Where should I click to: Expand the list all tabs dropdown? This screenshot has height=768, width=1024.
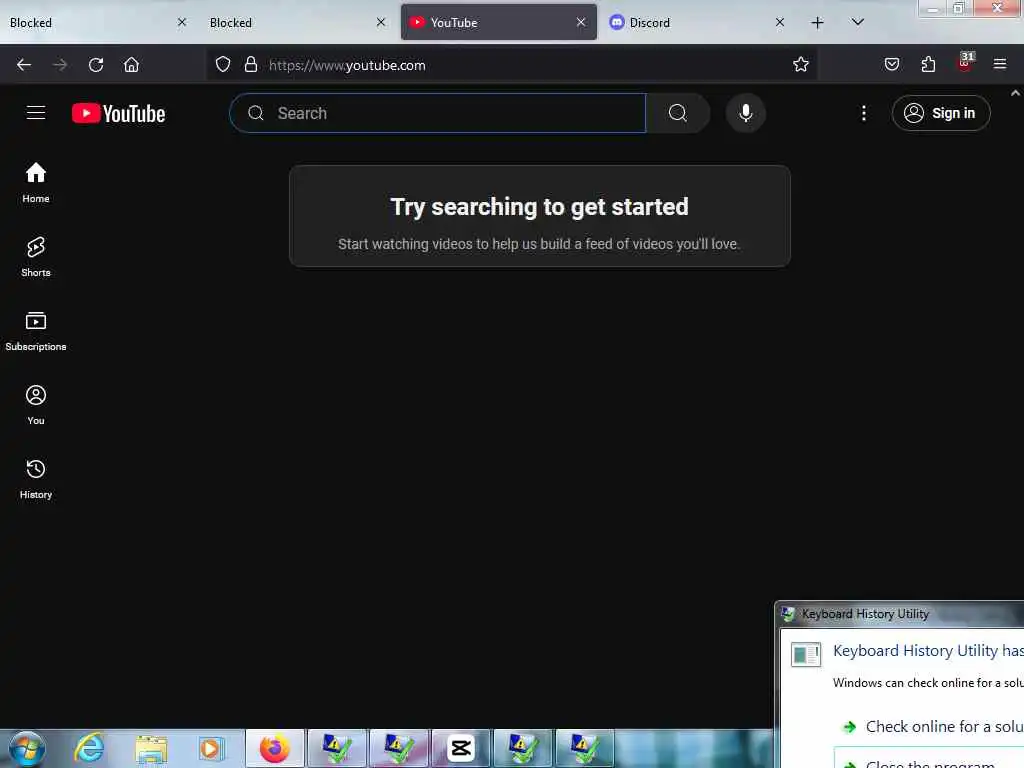[x=858, y=22]
